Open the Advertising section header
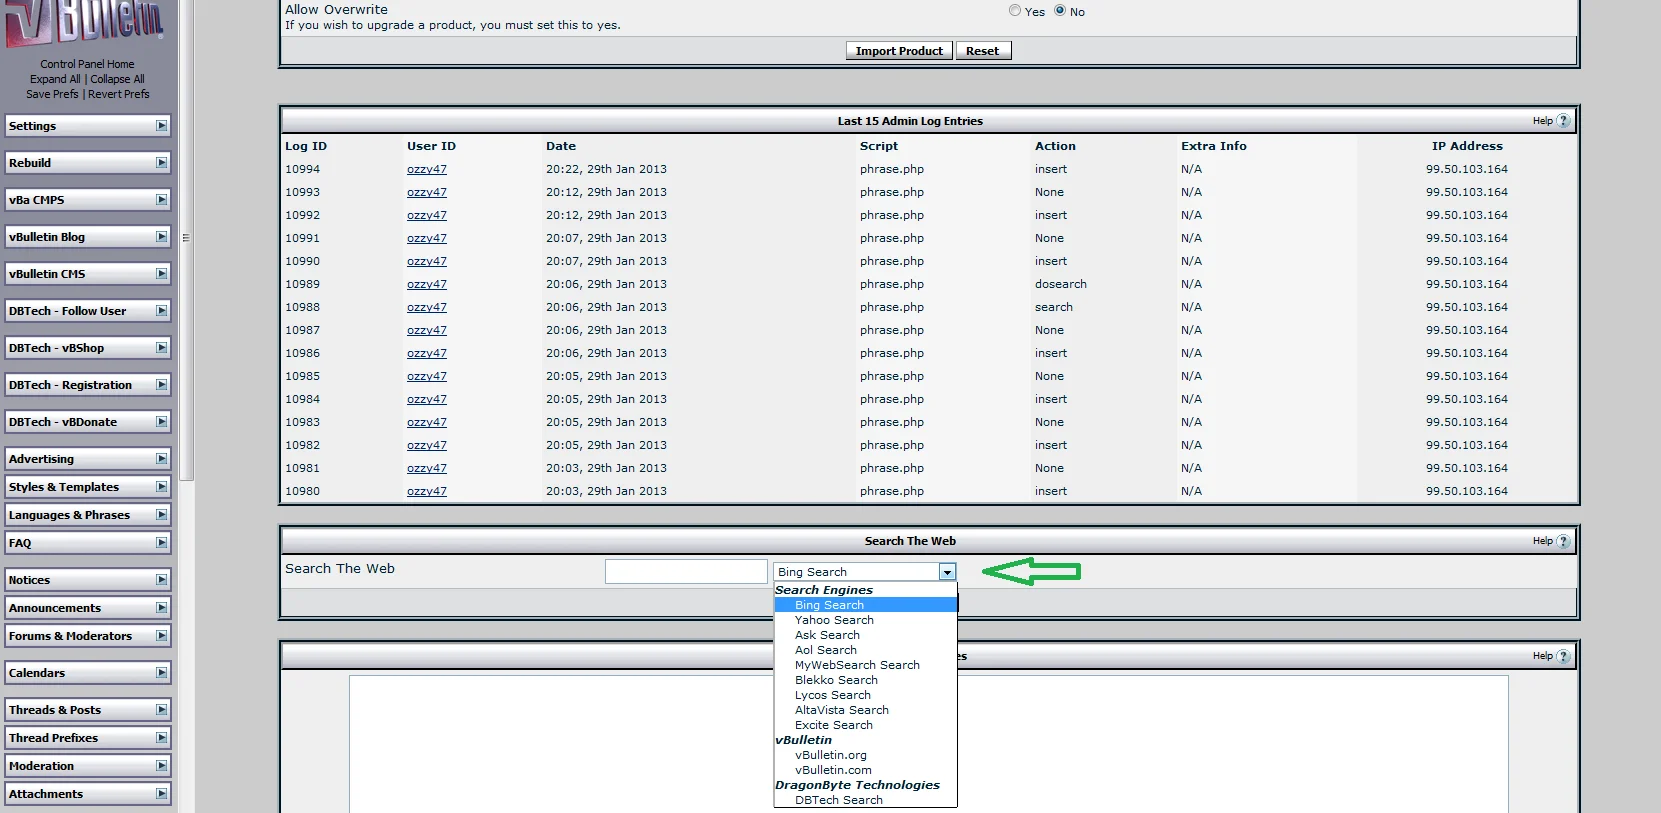This screenshot has height=813, width=1661. click(x=88, y=459)
